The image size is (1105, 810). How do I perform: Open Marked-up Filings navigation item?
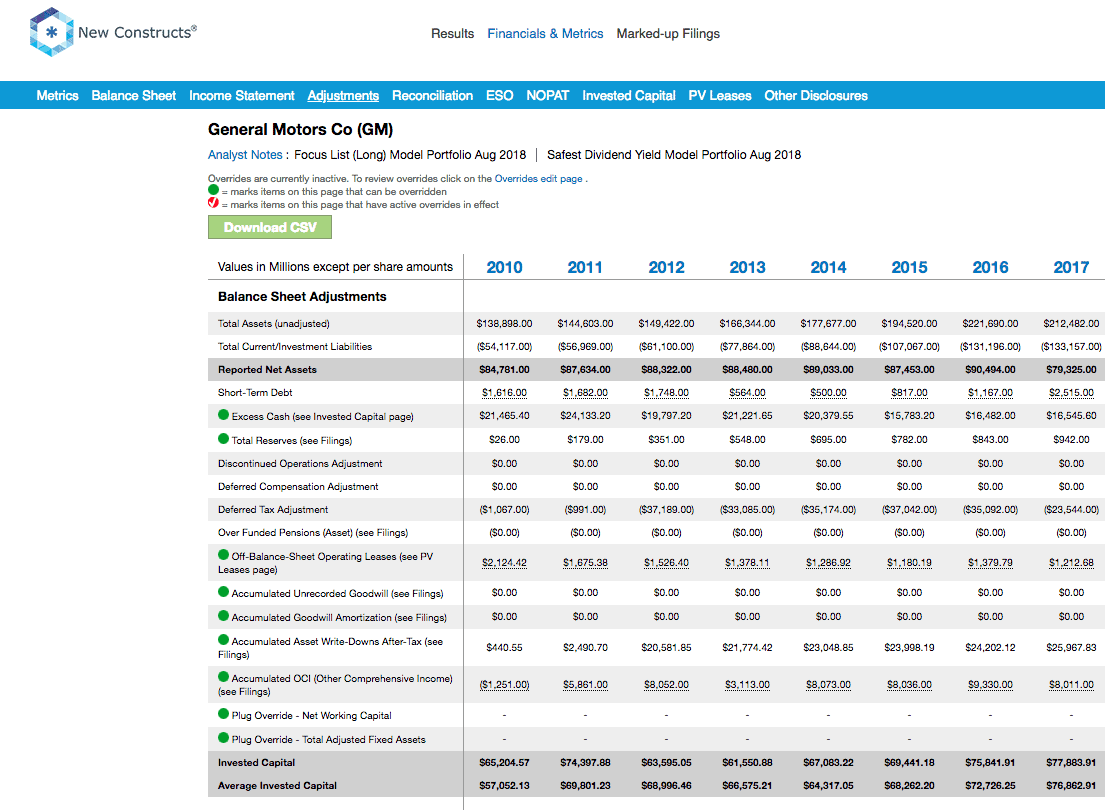click(x=668, y=34)
